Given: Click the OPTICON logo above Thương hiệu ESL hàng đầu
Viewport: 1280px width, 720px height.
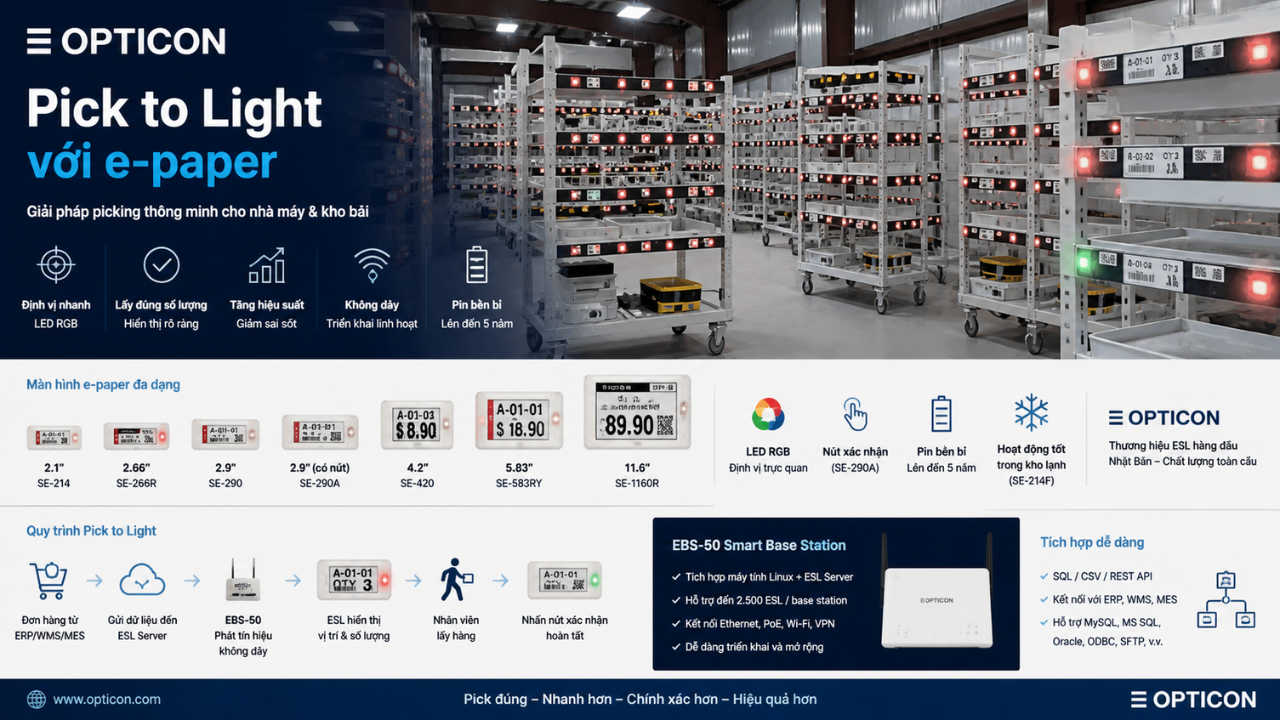Looking at the screenshot, I should [1164, 418].
